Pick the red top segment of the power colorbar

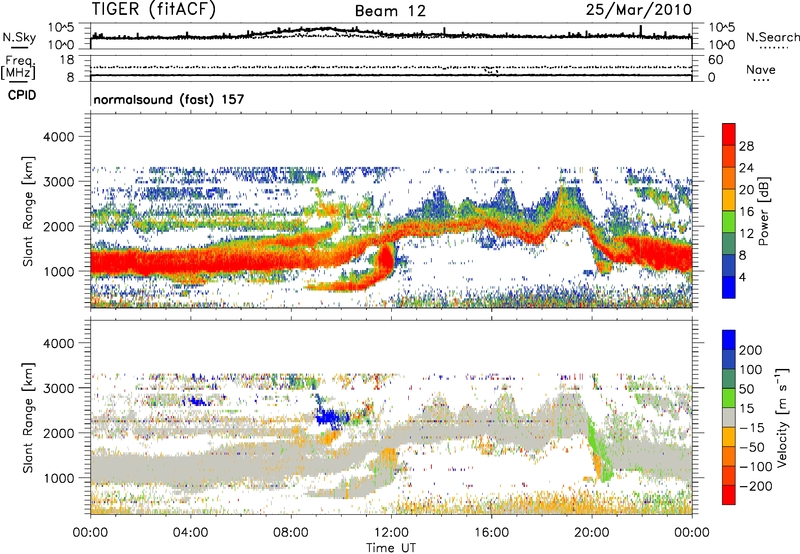point(729,135)
